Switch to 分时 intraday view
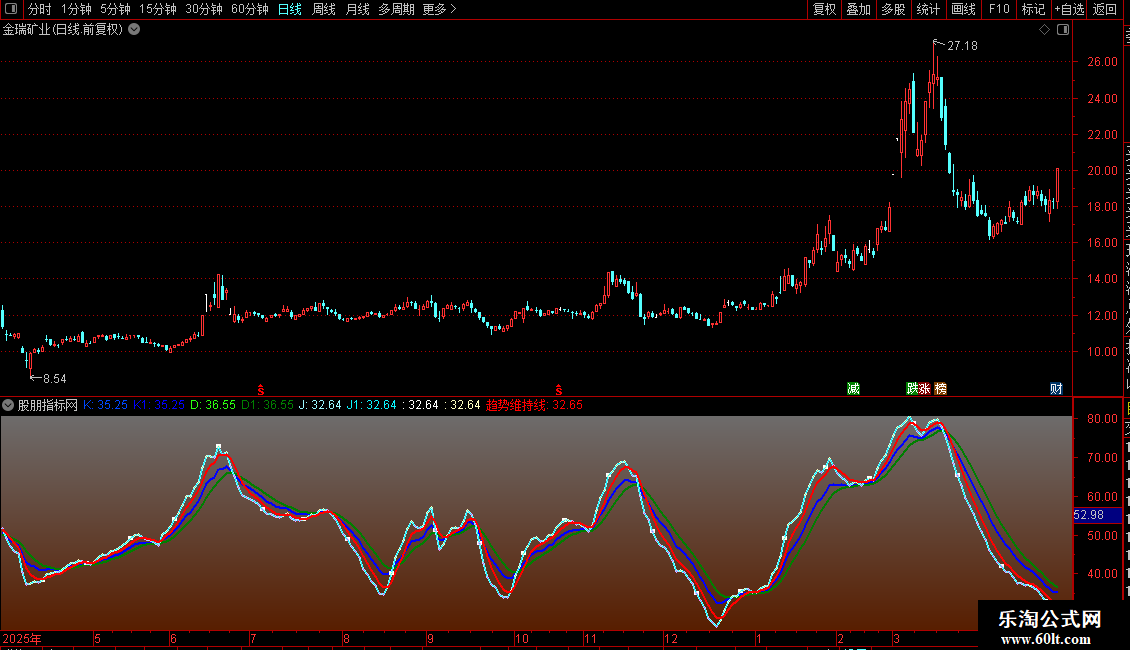 [x=40, y=9]
